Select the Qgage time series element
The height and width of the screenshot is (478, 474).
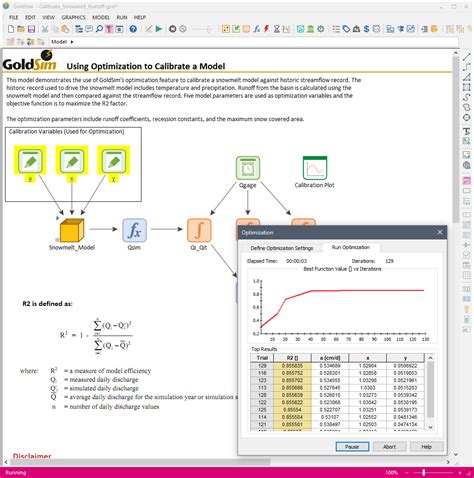[248, 168]
